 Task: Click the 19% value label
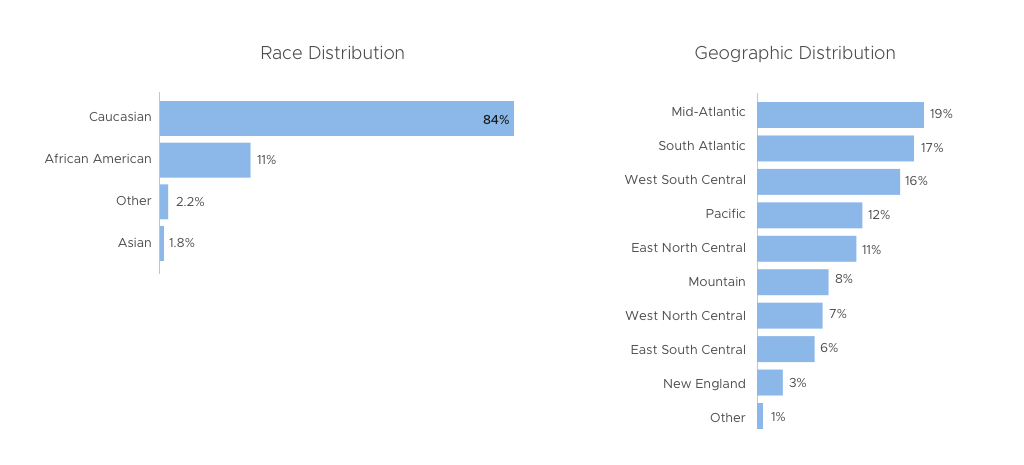941,114
